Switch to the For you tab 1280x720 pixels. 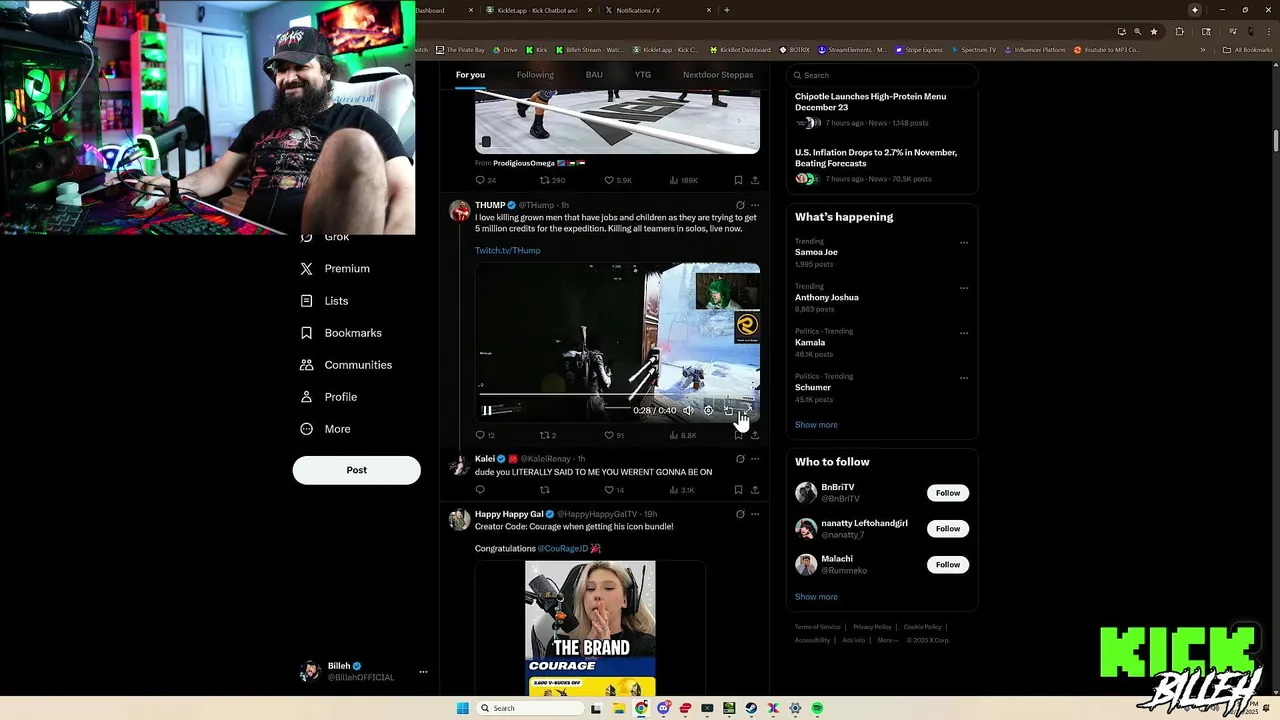pos(470,75)
